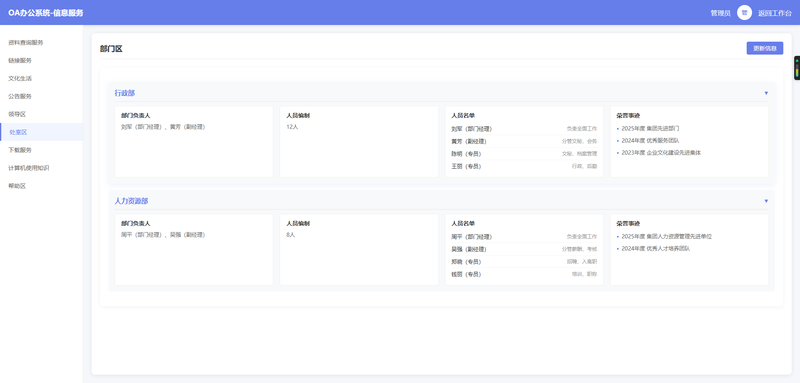Screen dimensions: 800x383
Task: Open 链接服务 in the sidebar
Action: click(41, 60)
